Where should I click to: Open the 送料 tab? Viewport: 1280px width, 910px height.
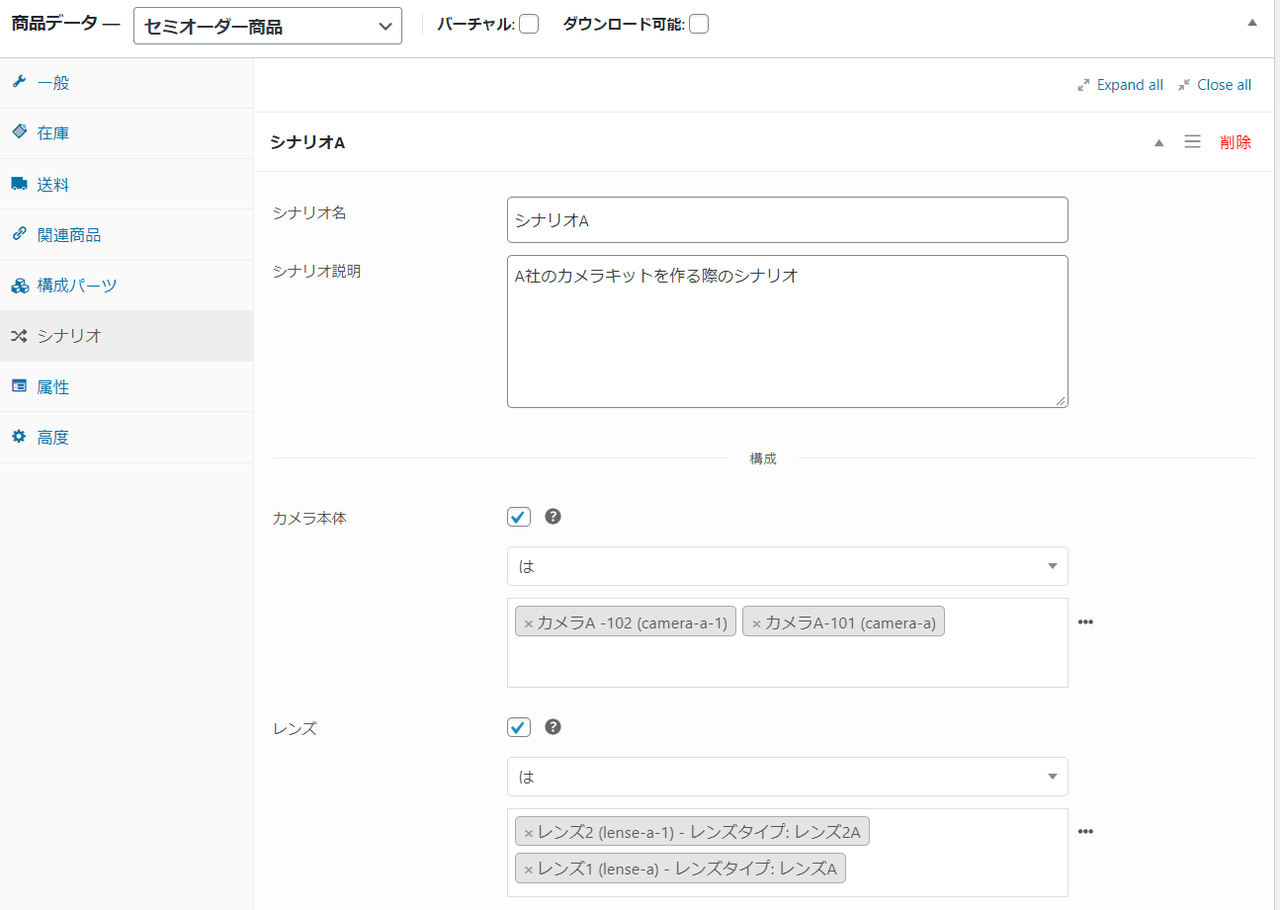pyautogui.click(x=126, y=184)
